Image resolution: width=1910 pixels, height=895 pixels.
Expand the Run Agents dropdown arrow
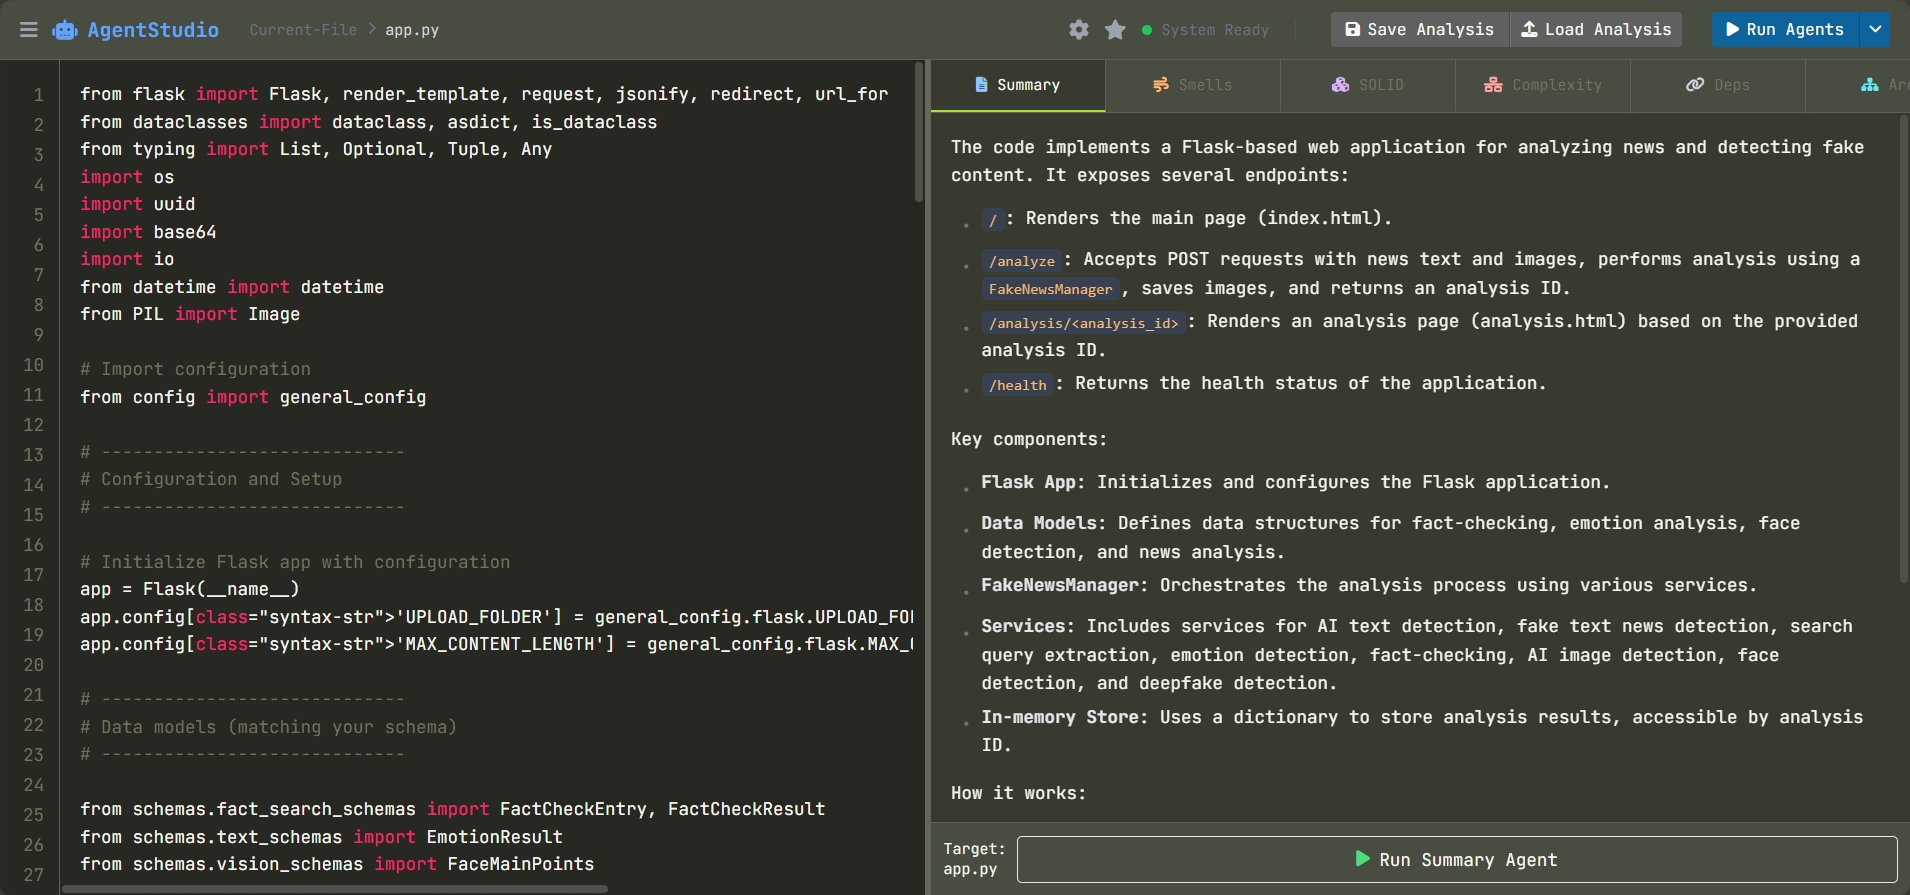[1875, 29]
